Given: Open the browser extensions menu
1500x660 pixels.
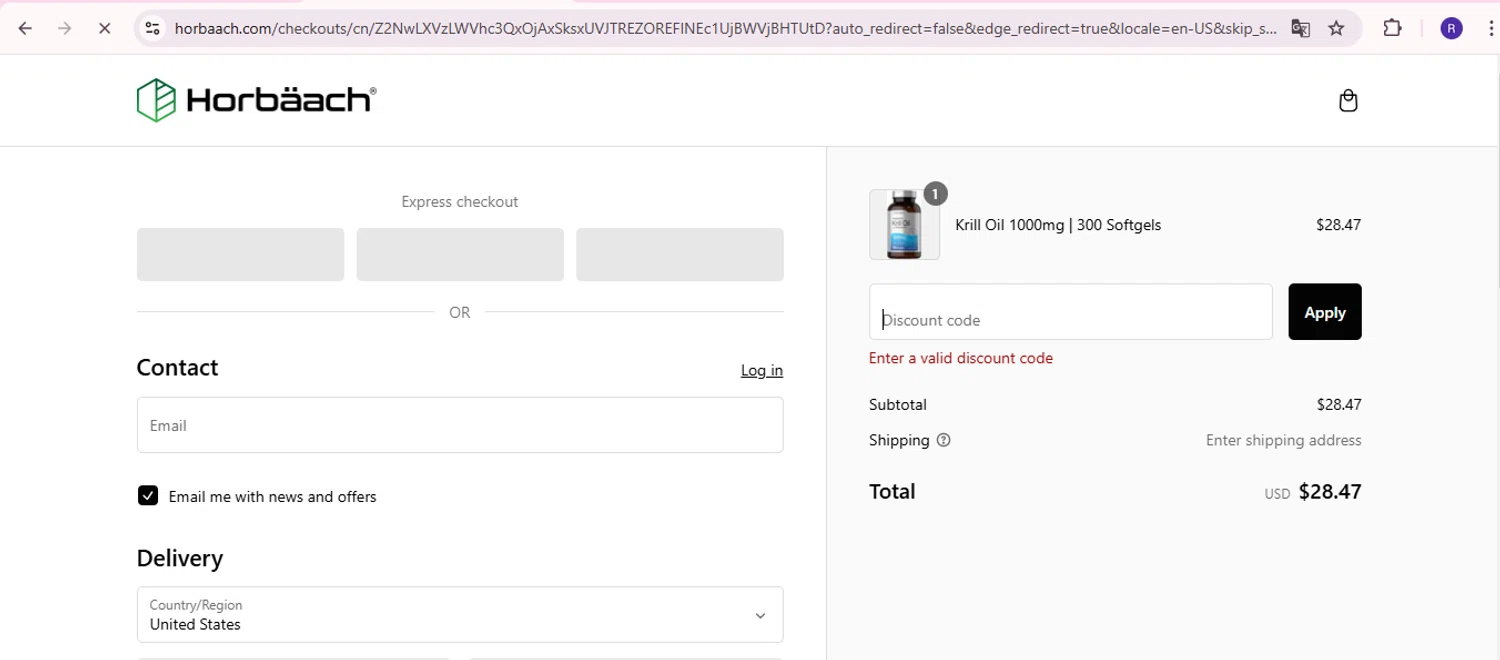Looking at the screenshot, I should click(x=1392, y=28).
